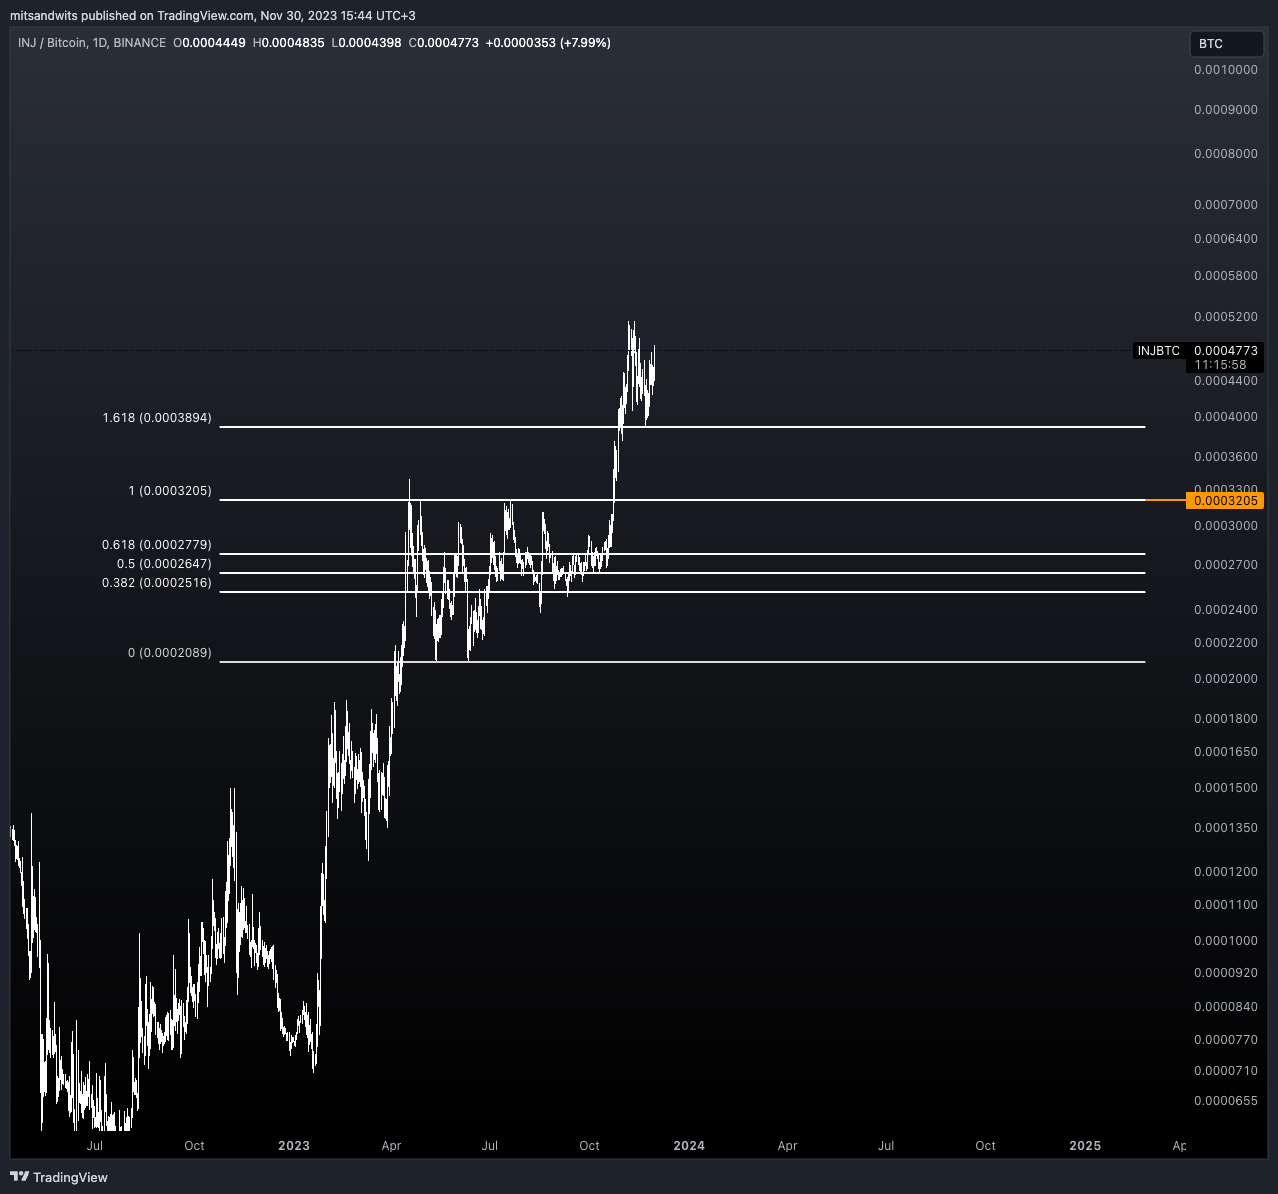
Task: Click the 0.0005200 price axis label
Action: click(x=1226, y=317)
